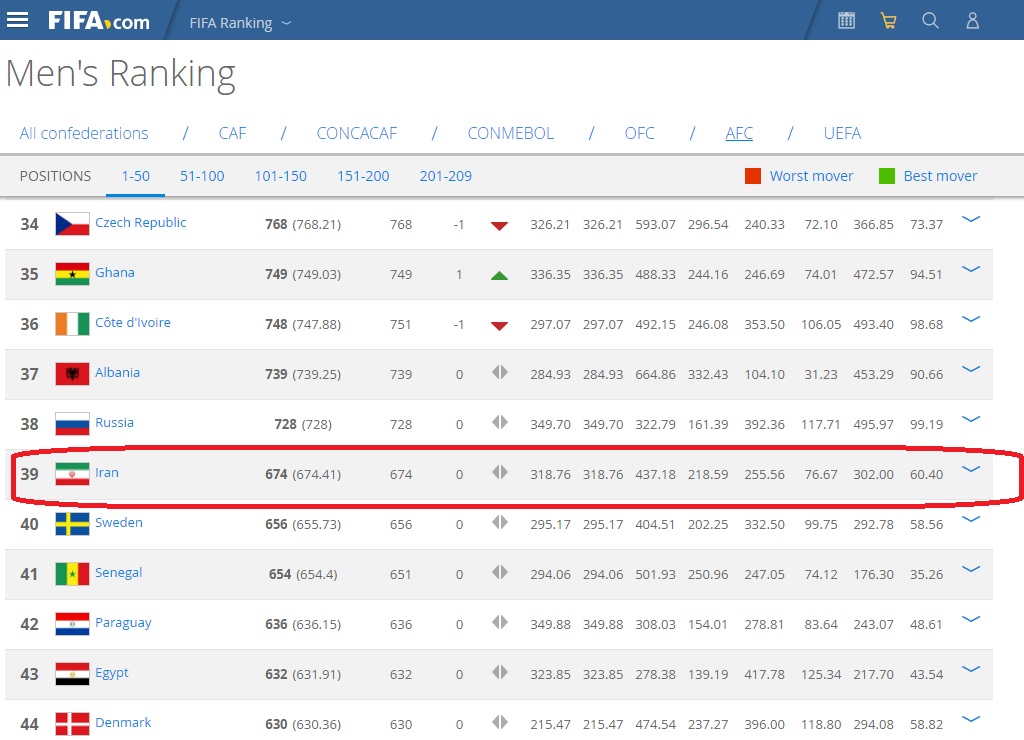Click the green Best mover swatch
The image size is (1024, 740).
886,176
